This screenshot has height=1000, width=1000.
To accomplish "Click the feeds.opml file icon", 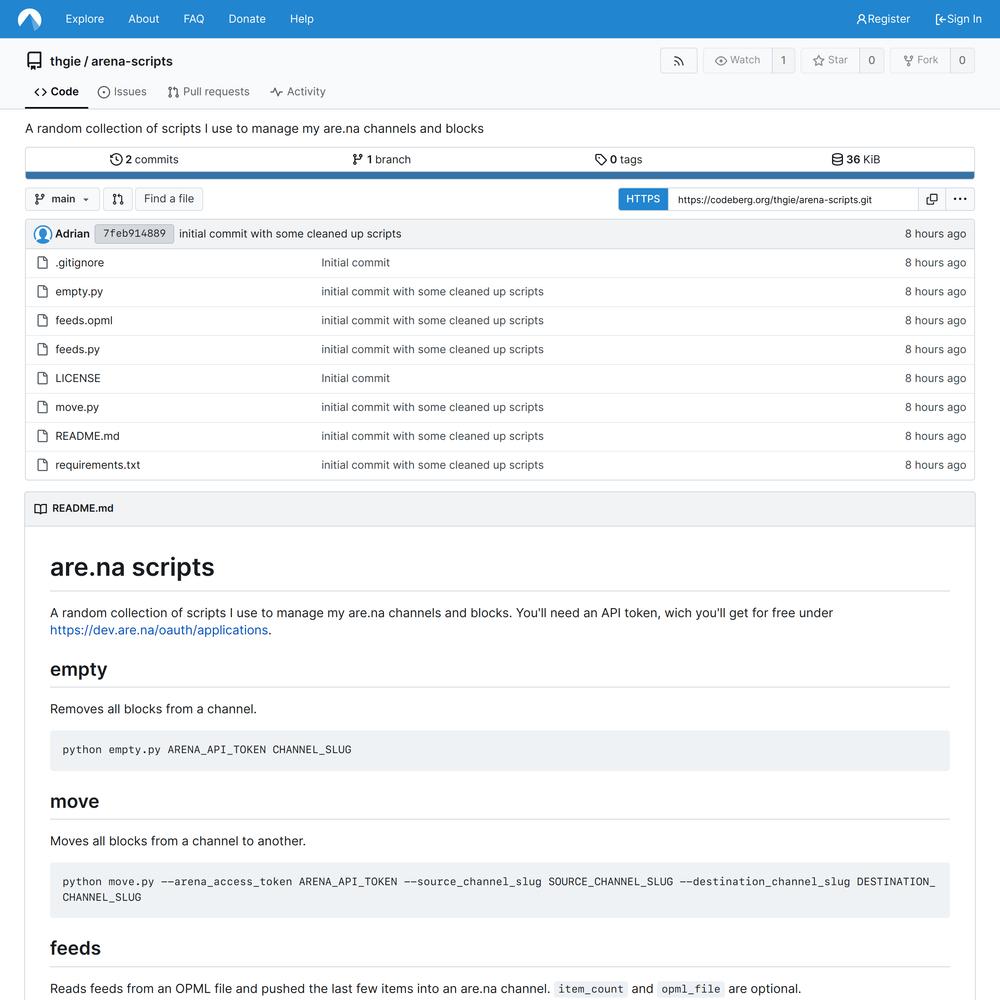I will pos(43,320).
